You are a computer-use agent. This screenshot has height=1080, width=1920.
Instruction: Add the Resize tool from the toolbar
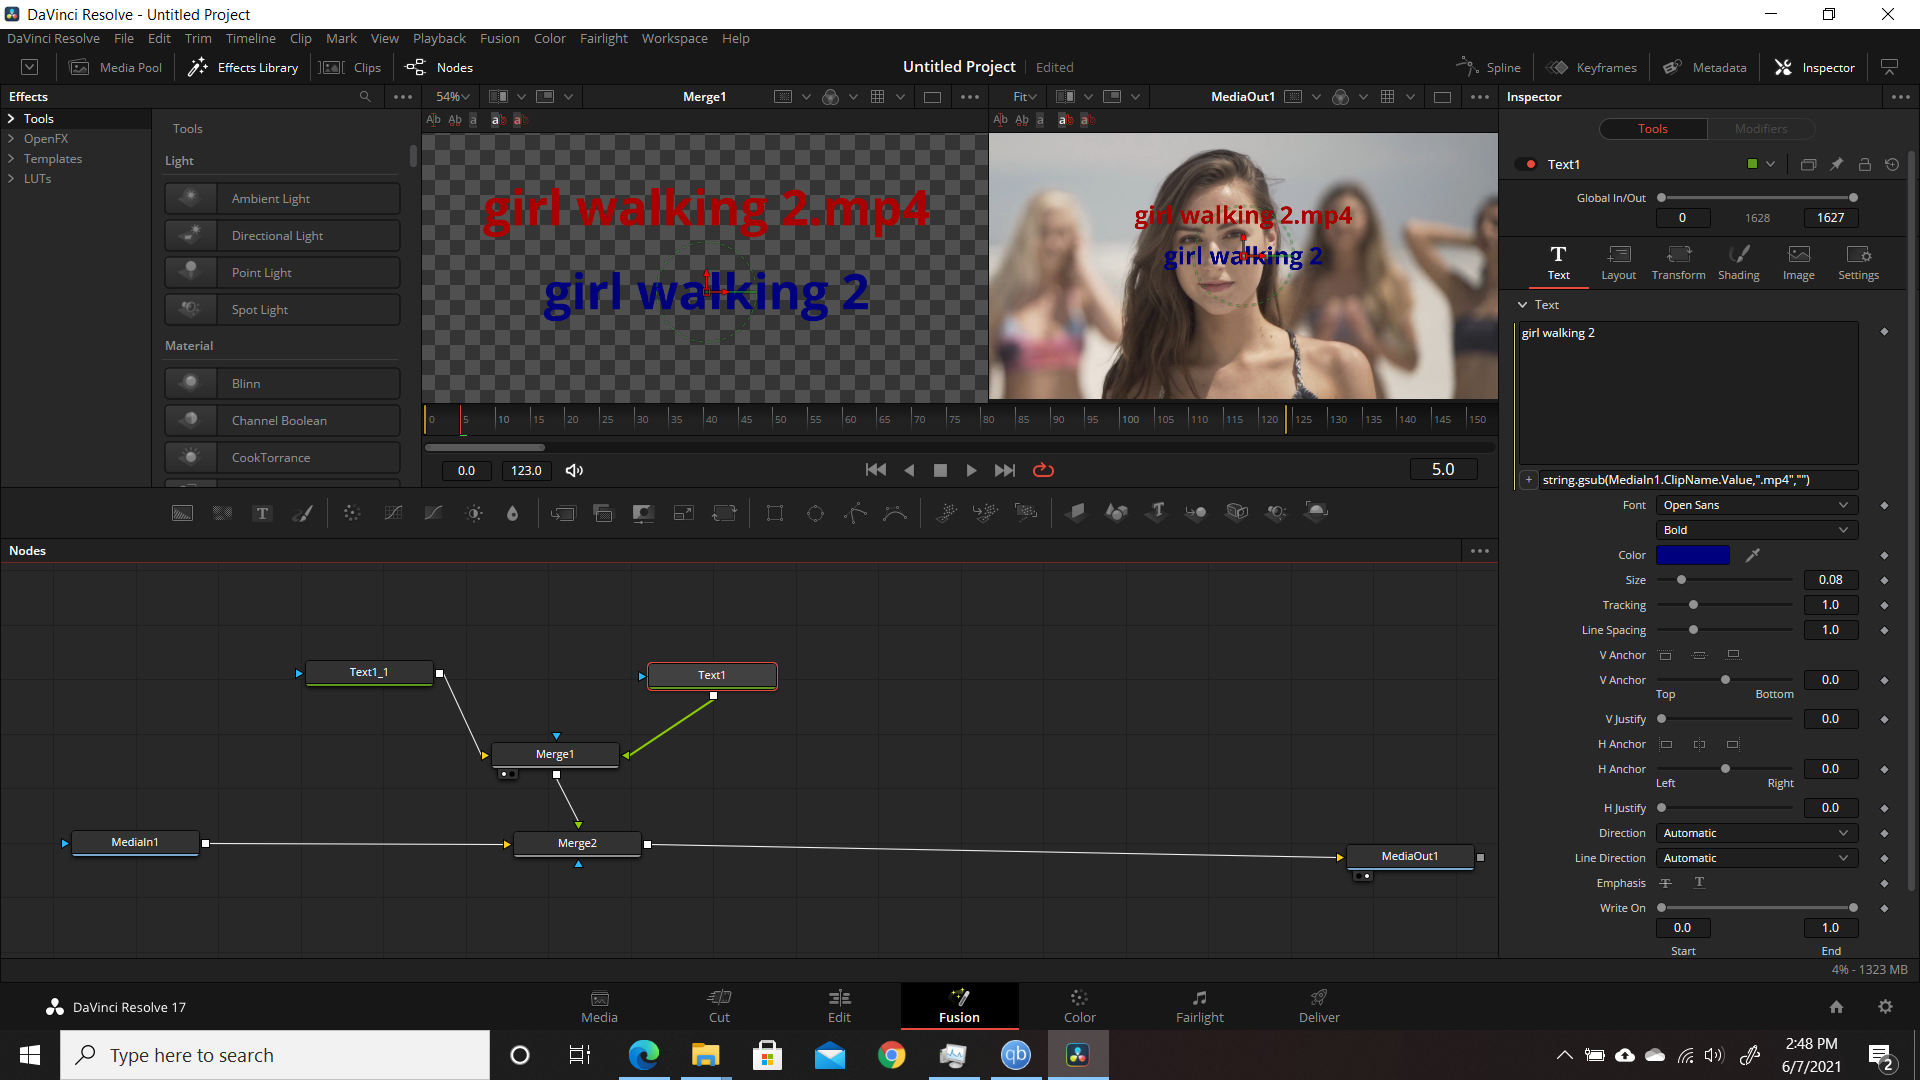(684, 513)
